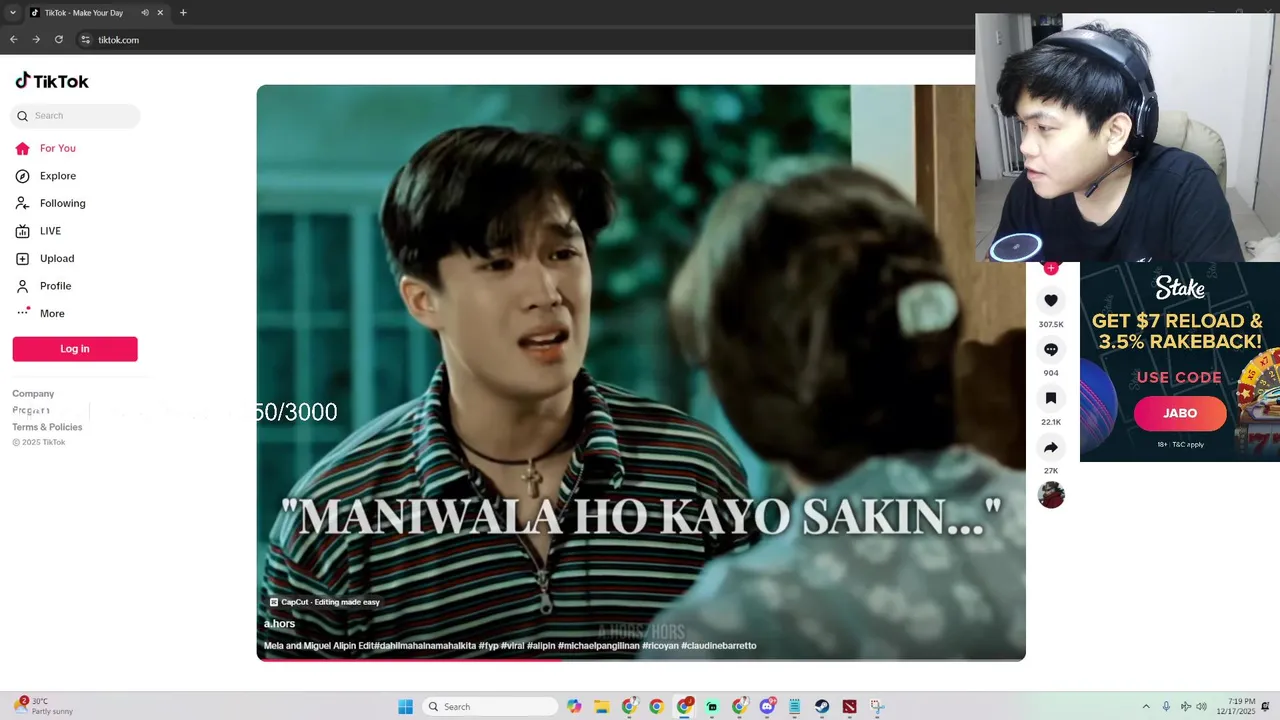Click the CapCut Editing made easy tag
The height and width of the screenshot is (720, 1280).
click(x=325, y=602)
